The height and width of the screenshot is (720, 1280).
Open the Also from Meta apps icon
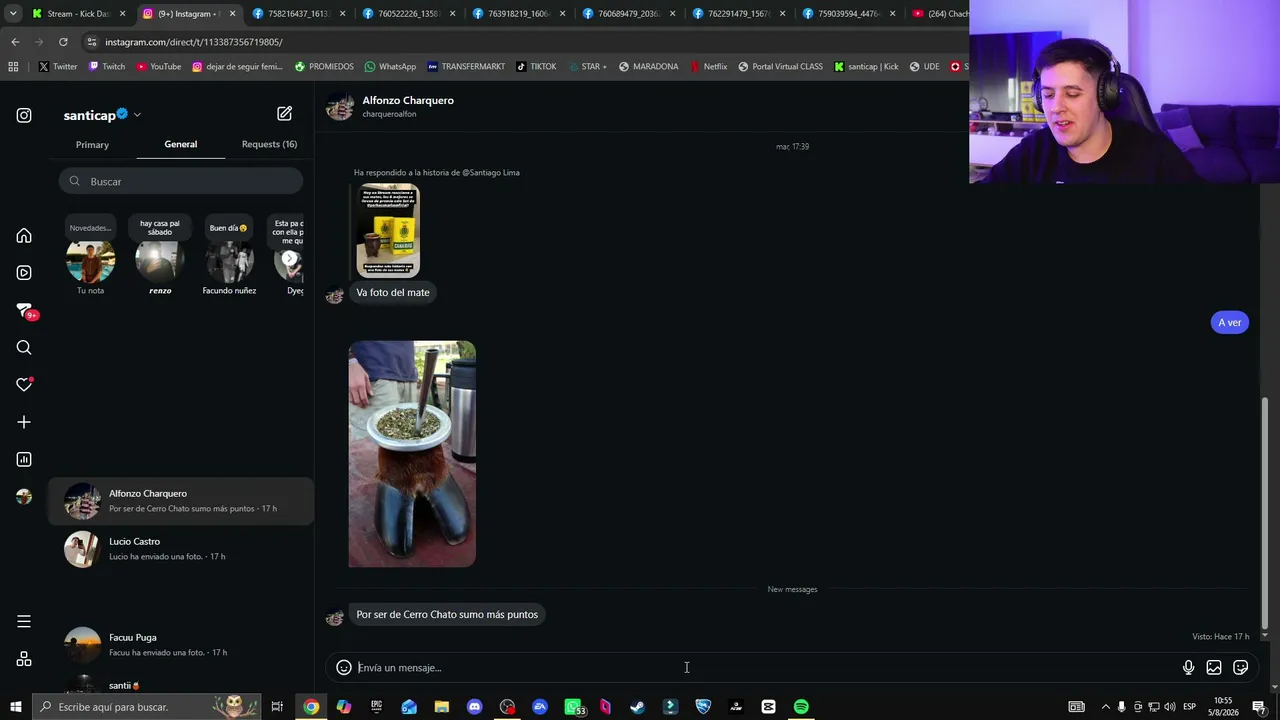pyautogui.click(x=24, y=660)
